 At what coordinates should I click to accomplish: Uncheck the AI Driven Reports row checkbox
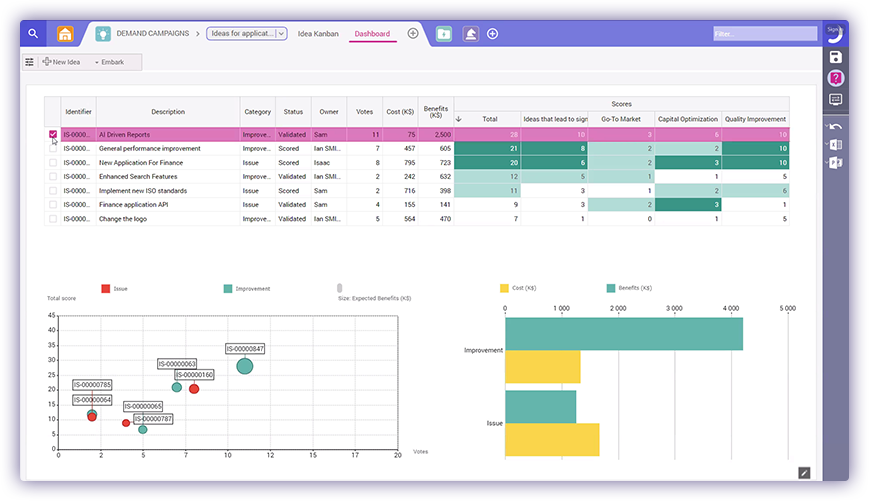(53, 134)
